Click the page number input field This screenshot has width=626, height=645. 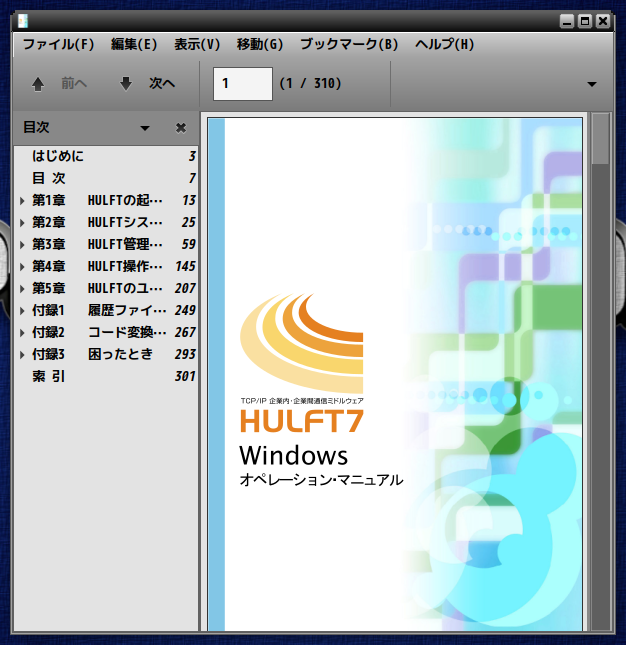[x=243, y=84]
